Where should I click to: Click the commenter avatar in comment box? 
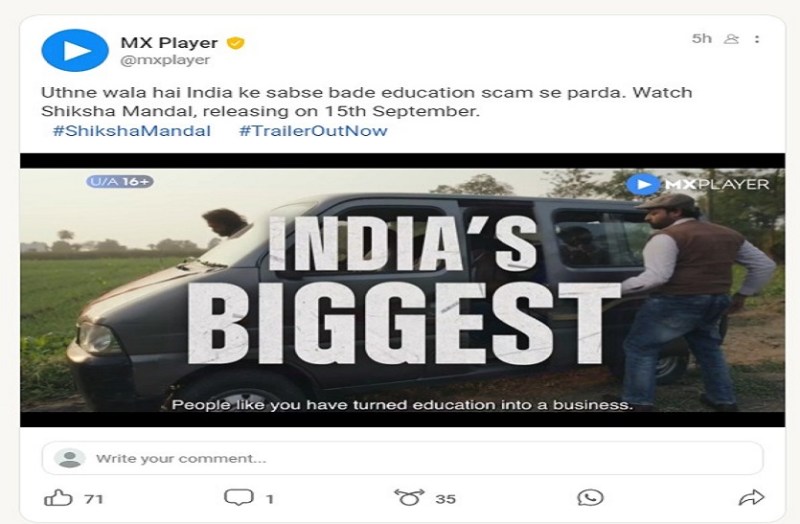click(x=70, y=458)
